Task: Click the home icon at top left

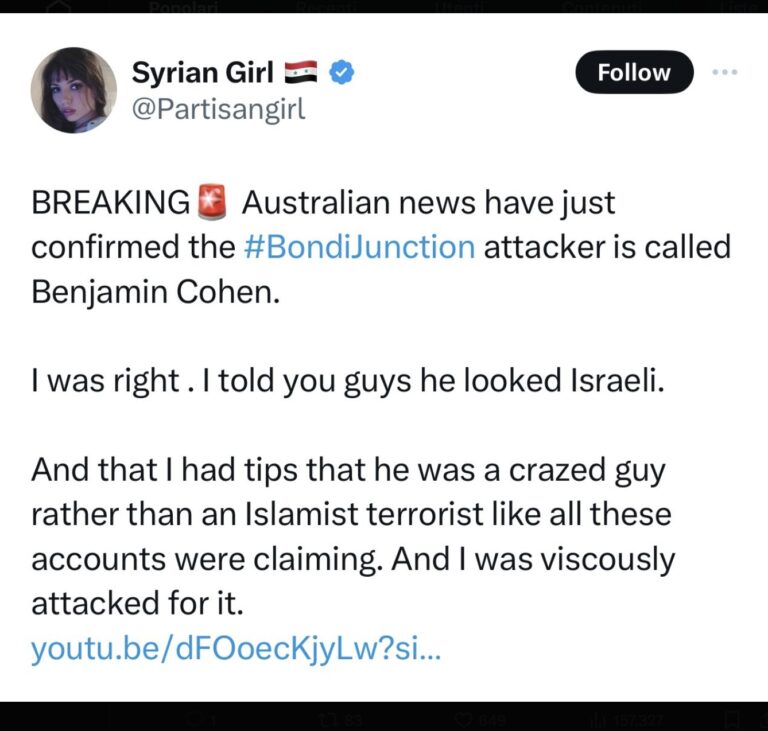Action: pyautogui.click(x=60, y=8)
